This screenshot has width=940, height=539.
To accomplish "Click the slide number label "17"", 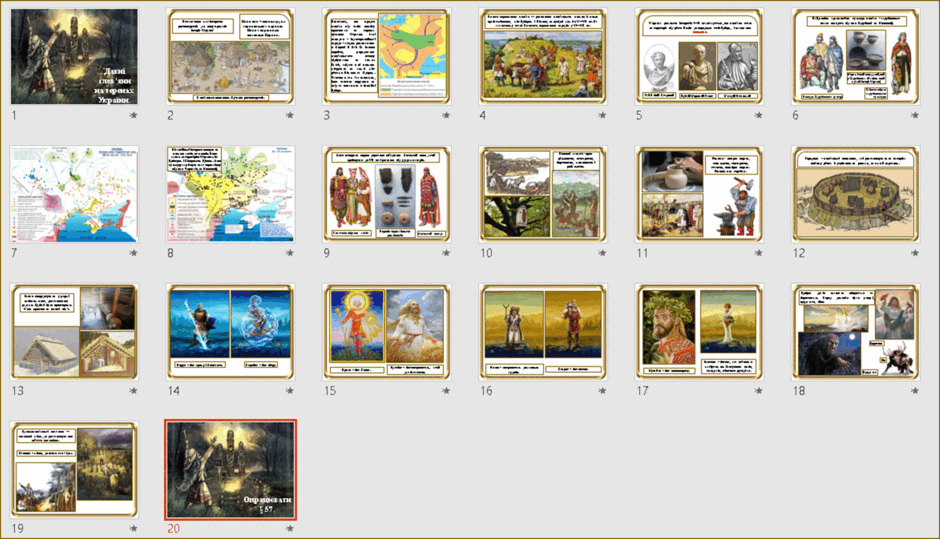I will [x=643, y=391].
